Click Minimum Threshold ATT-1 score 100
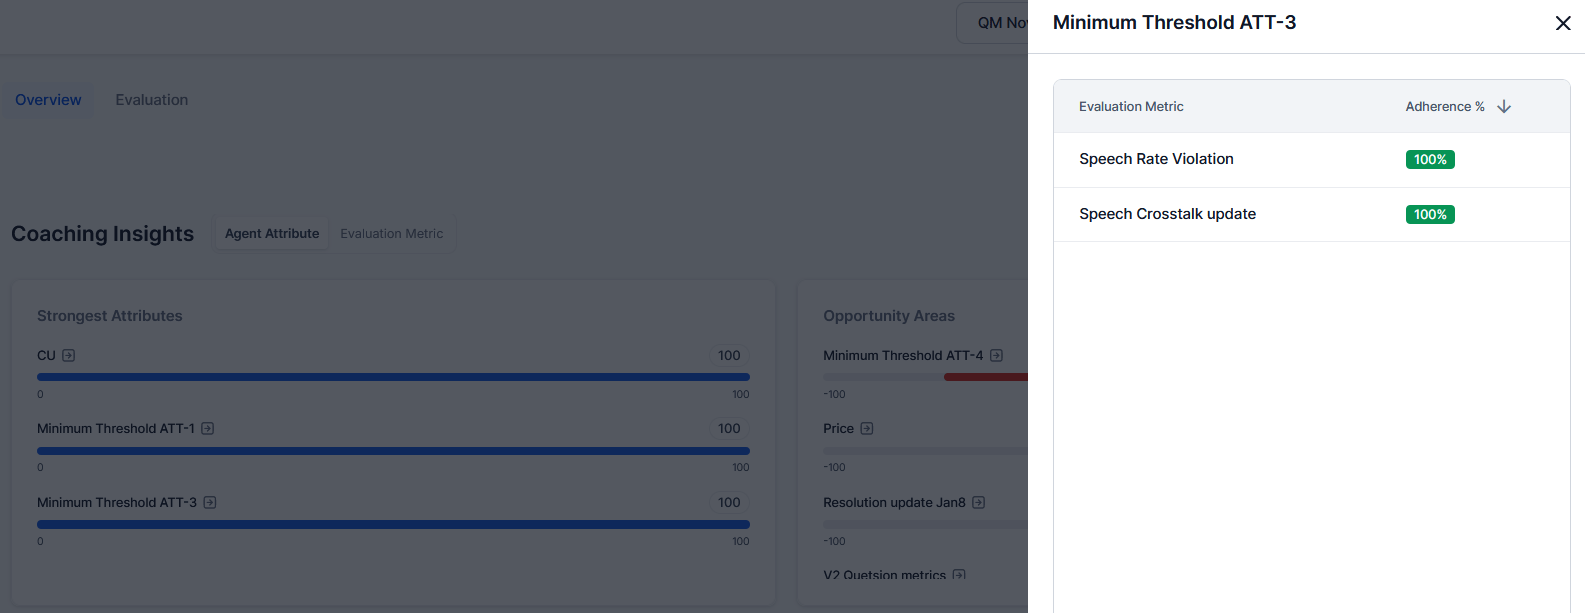 [729, 428]
